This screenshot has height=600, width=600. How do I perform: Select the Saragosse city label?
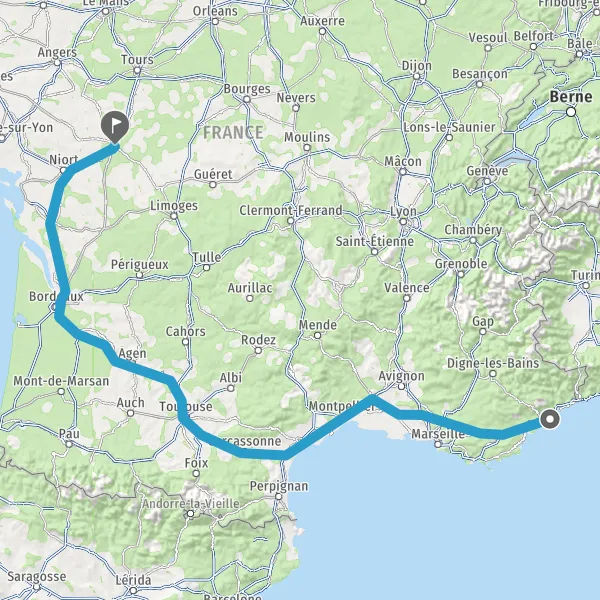(x=37, y=576)
